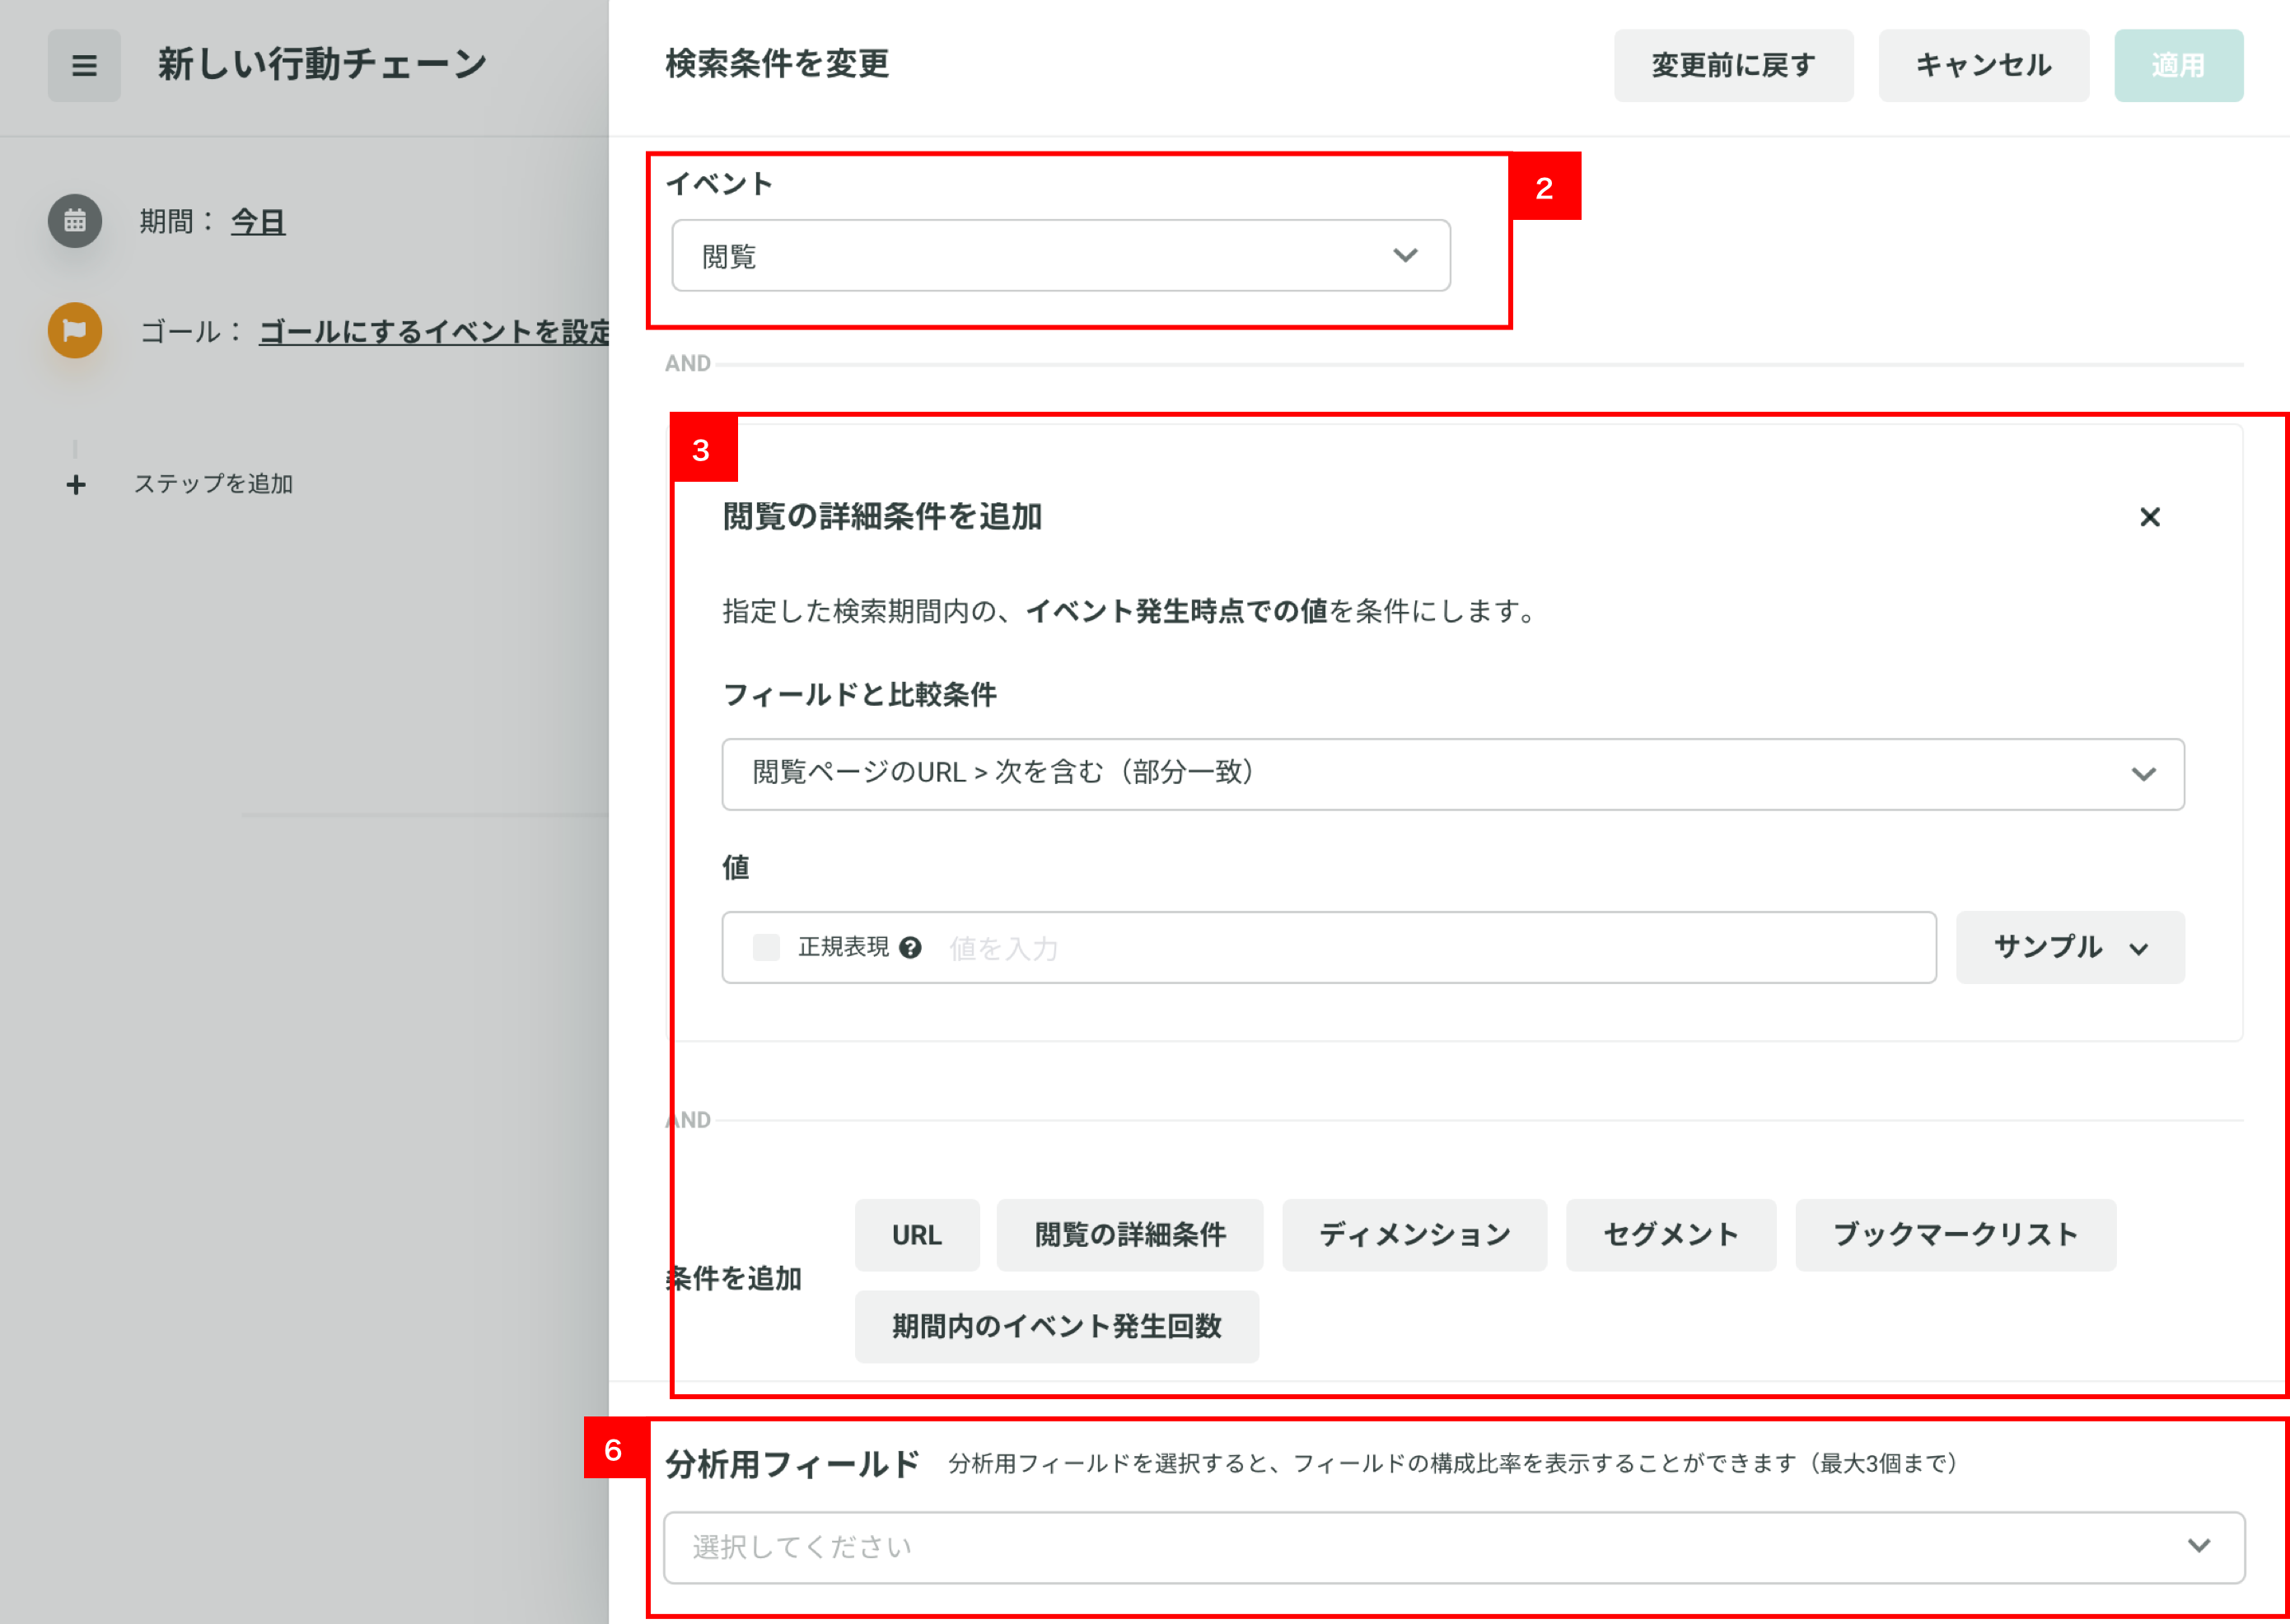Expand the フィールドと比較条件 dropdown
Image resolution: width=2290 pixels, height=1624 pixels.
pyautogui.click(x=1453, y=774)
